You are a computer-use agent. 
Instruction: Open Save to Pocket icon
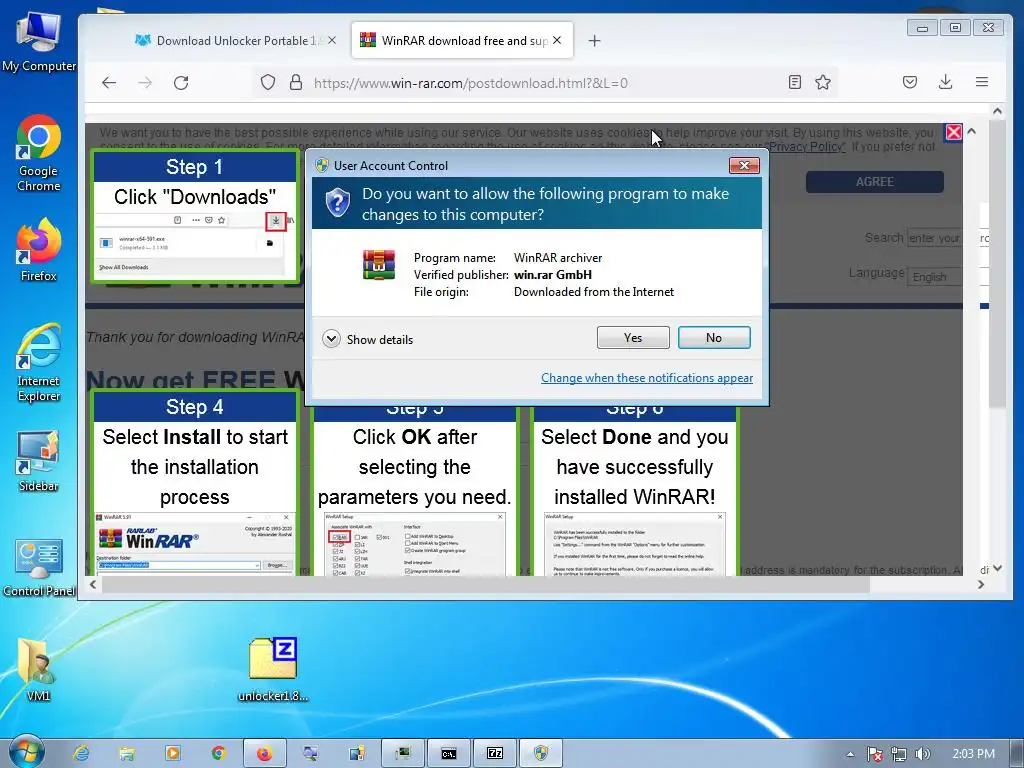coord(910,82)
